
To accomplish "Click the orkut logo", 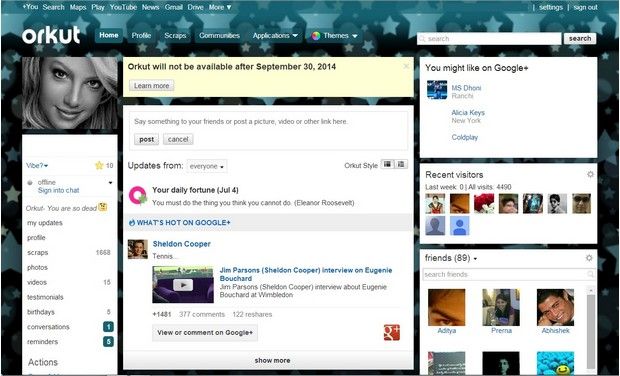I will [51, 36].
